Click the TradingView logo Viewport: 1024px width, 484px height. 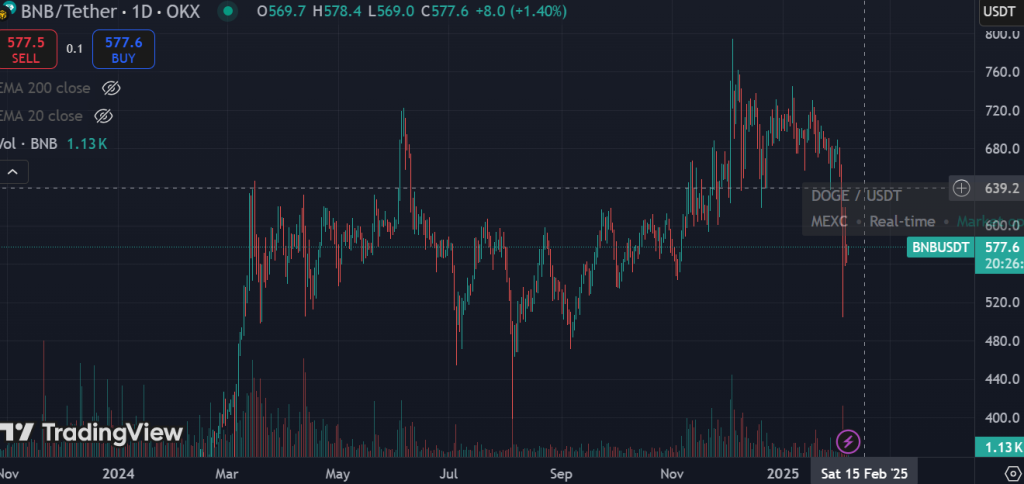click(x=92, y=432)
